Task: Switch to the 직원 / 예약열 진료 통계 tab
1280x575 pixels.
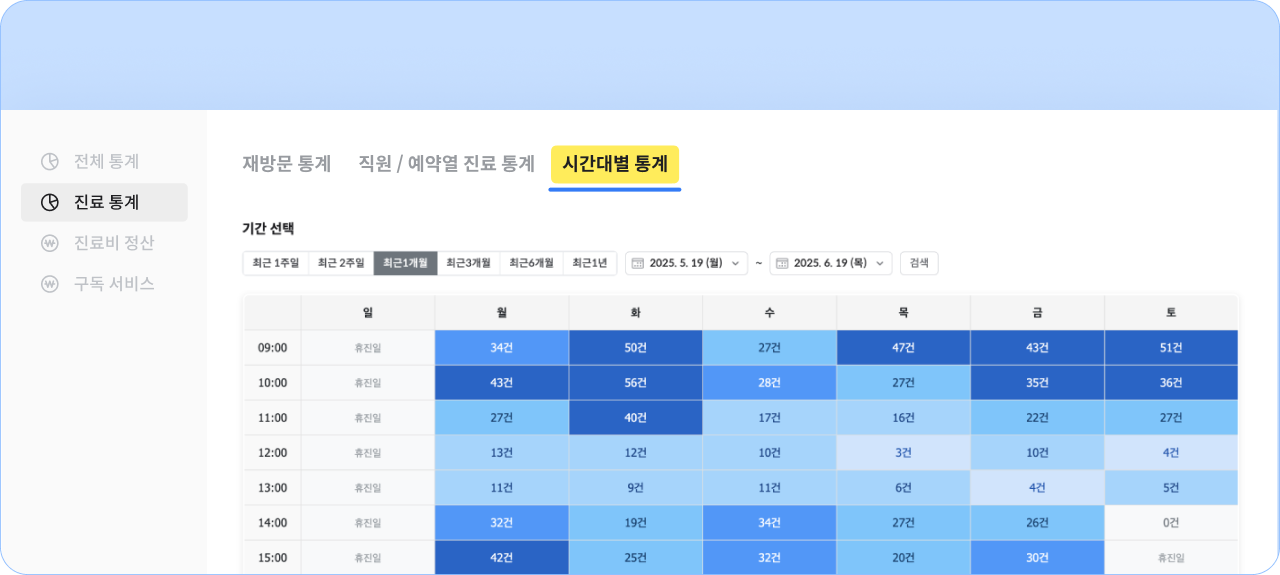Action: pos(447,164)
